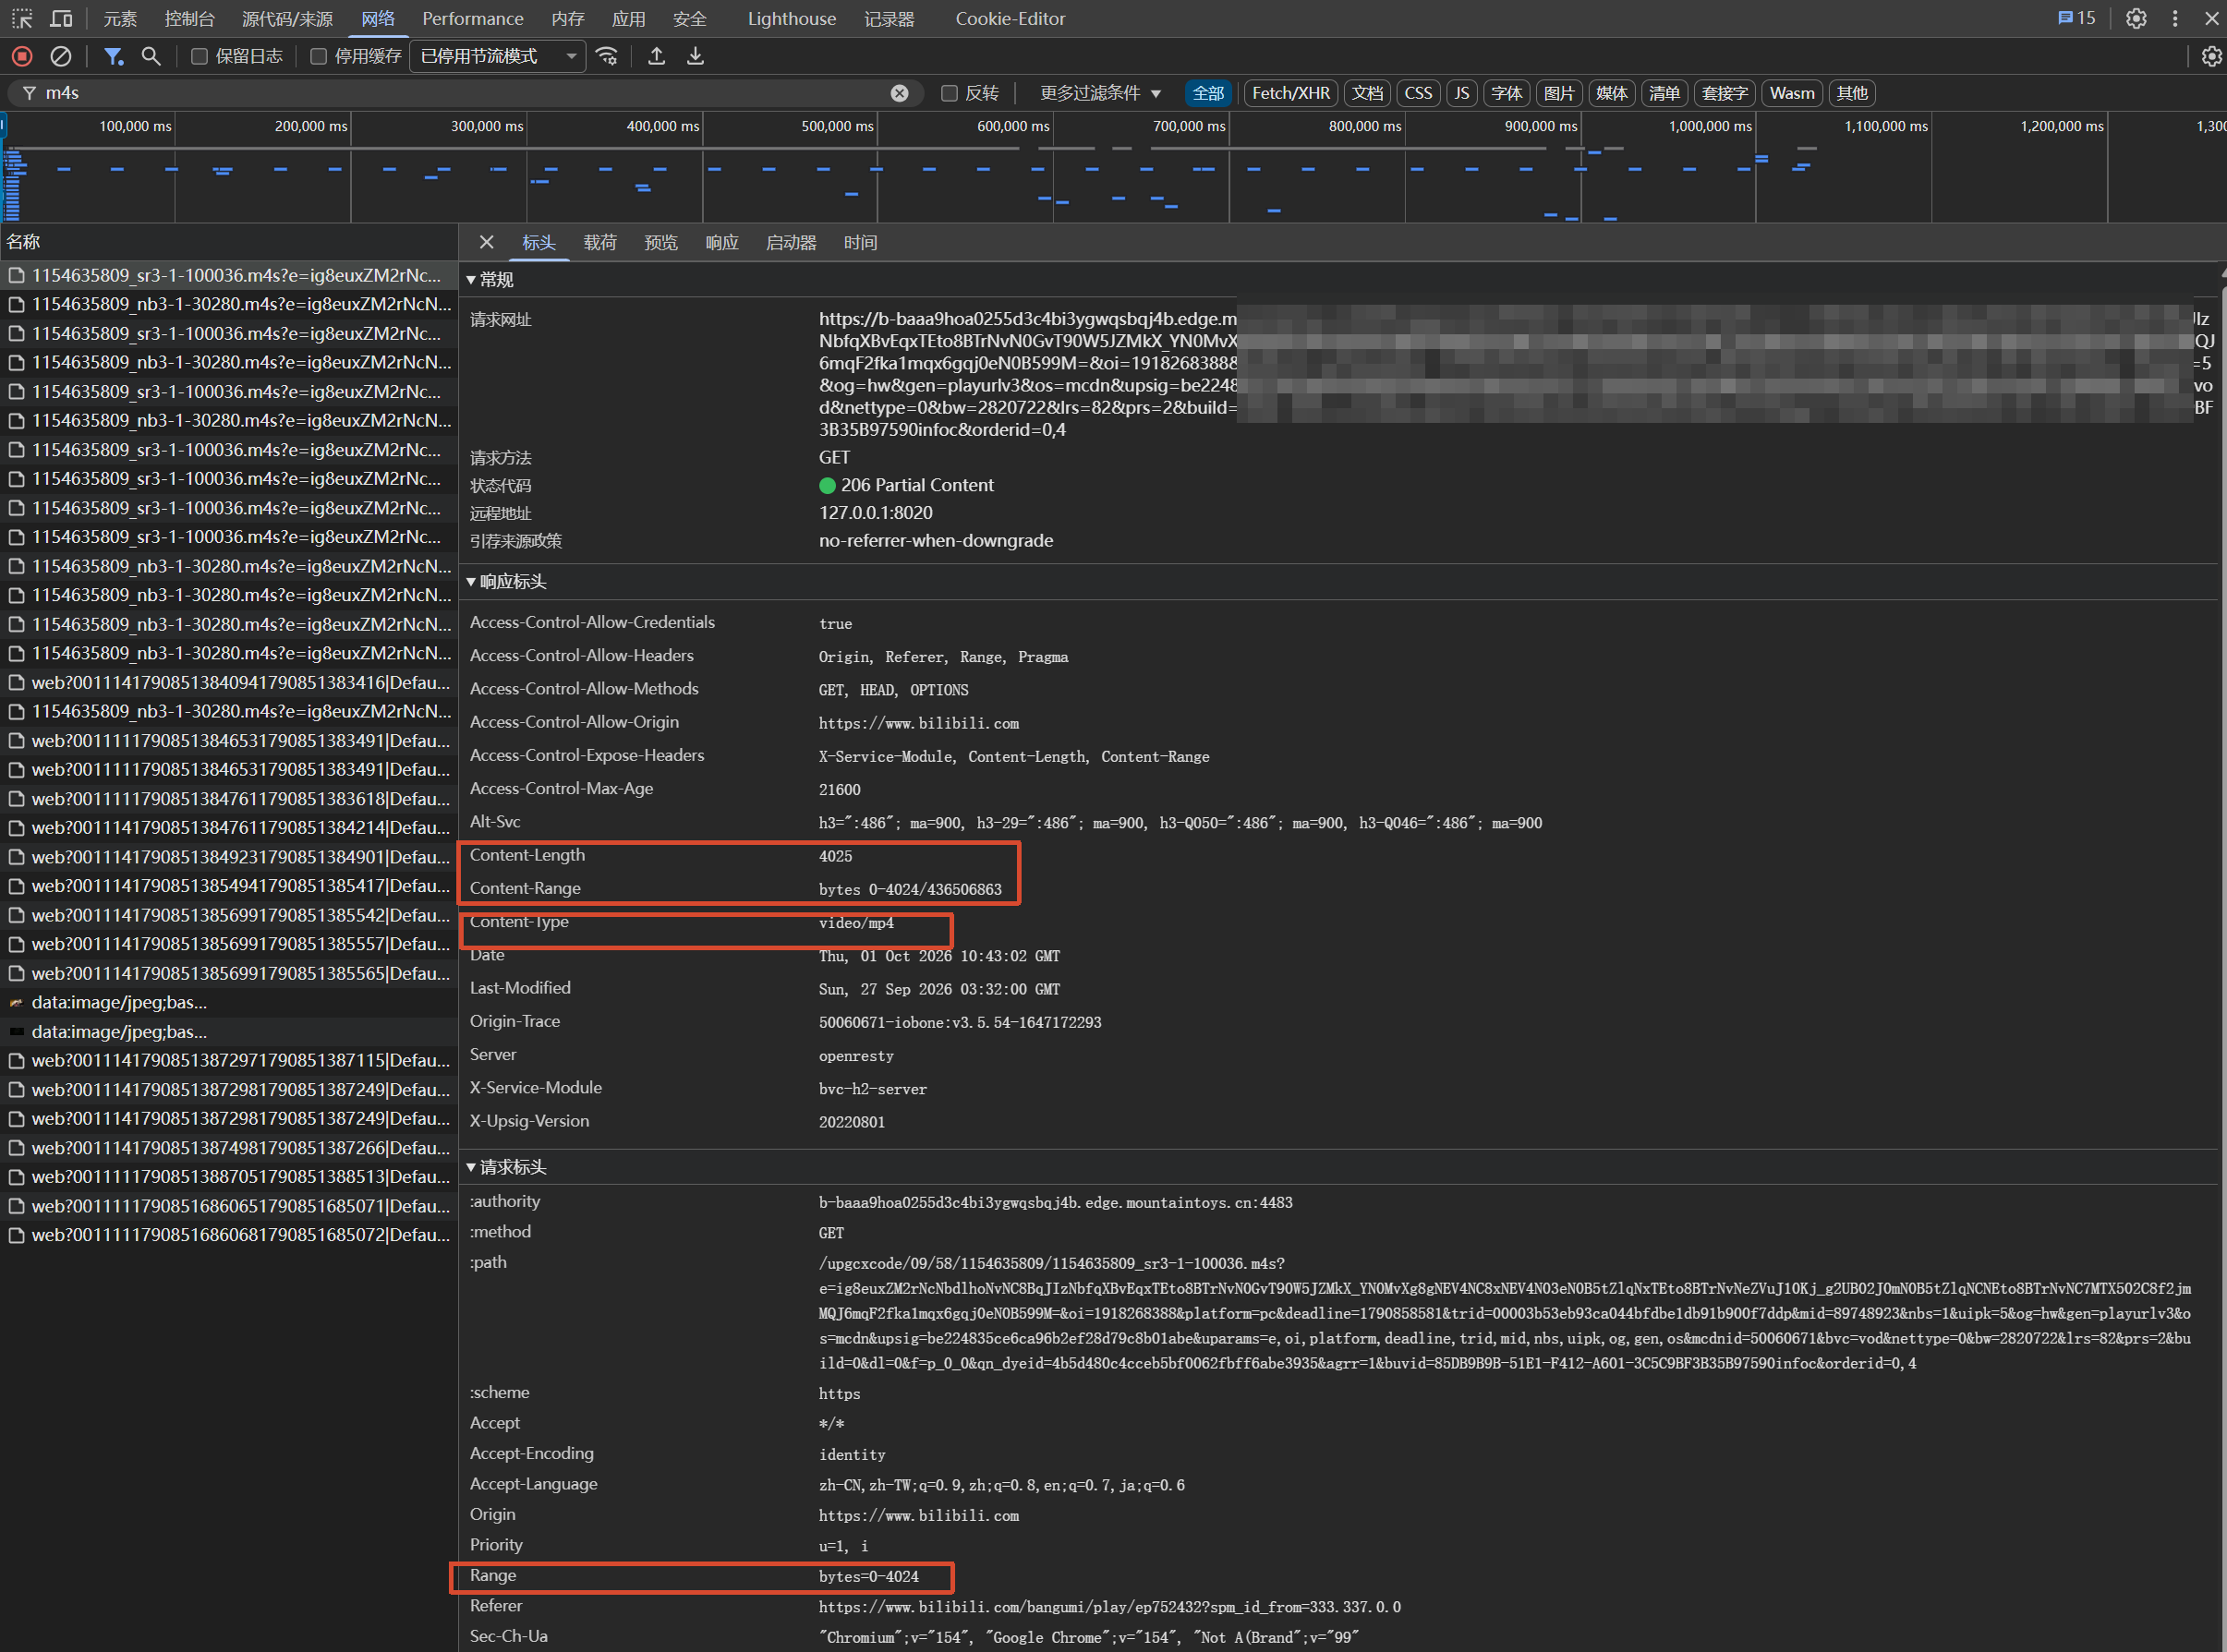The image size is (2227, 1652).
Task: Collapse the 请求标头 section
Action: click(x=506, y=1167)
